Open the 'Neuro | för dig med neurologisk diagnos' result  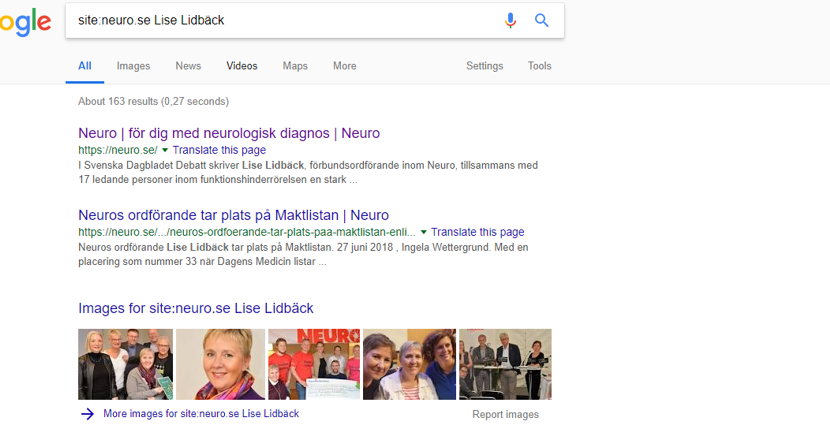click(229, 133)
